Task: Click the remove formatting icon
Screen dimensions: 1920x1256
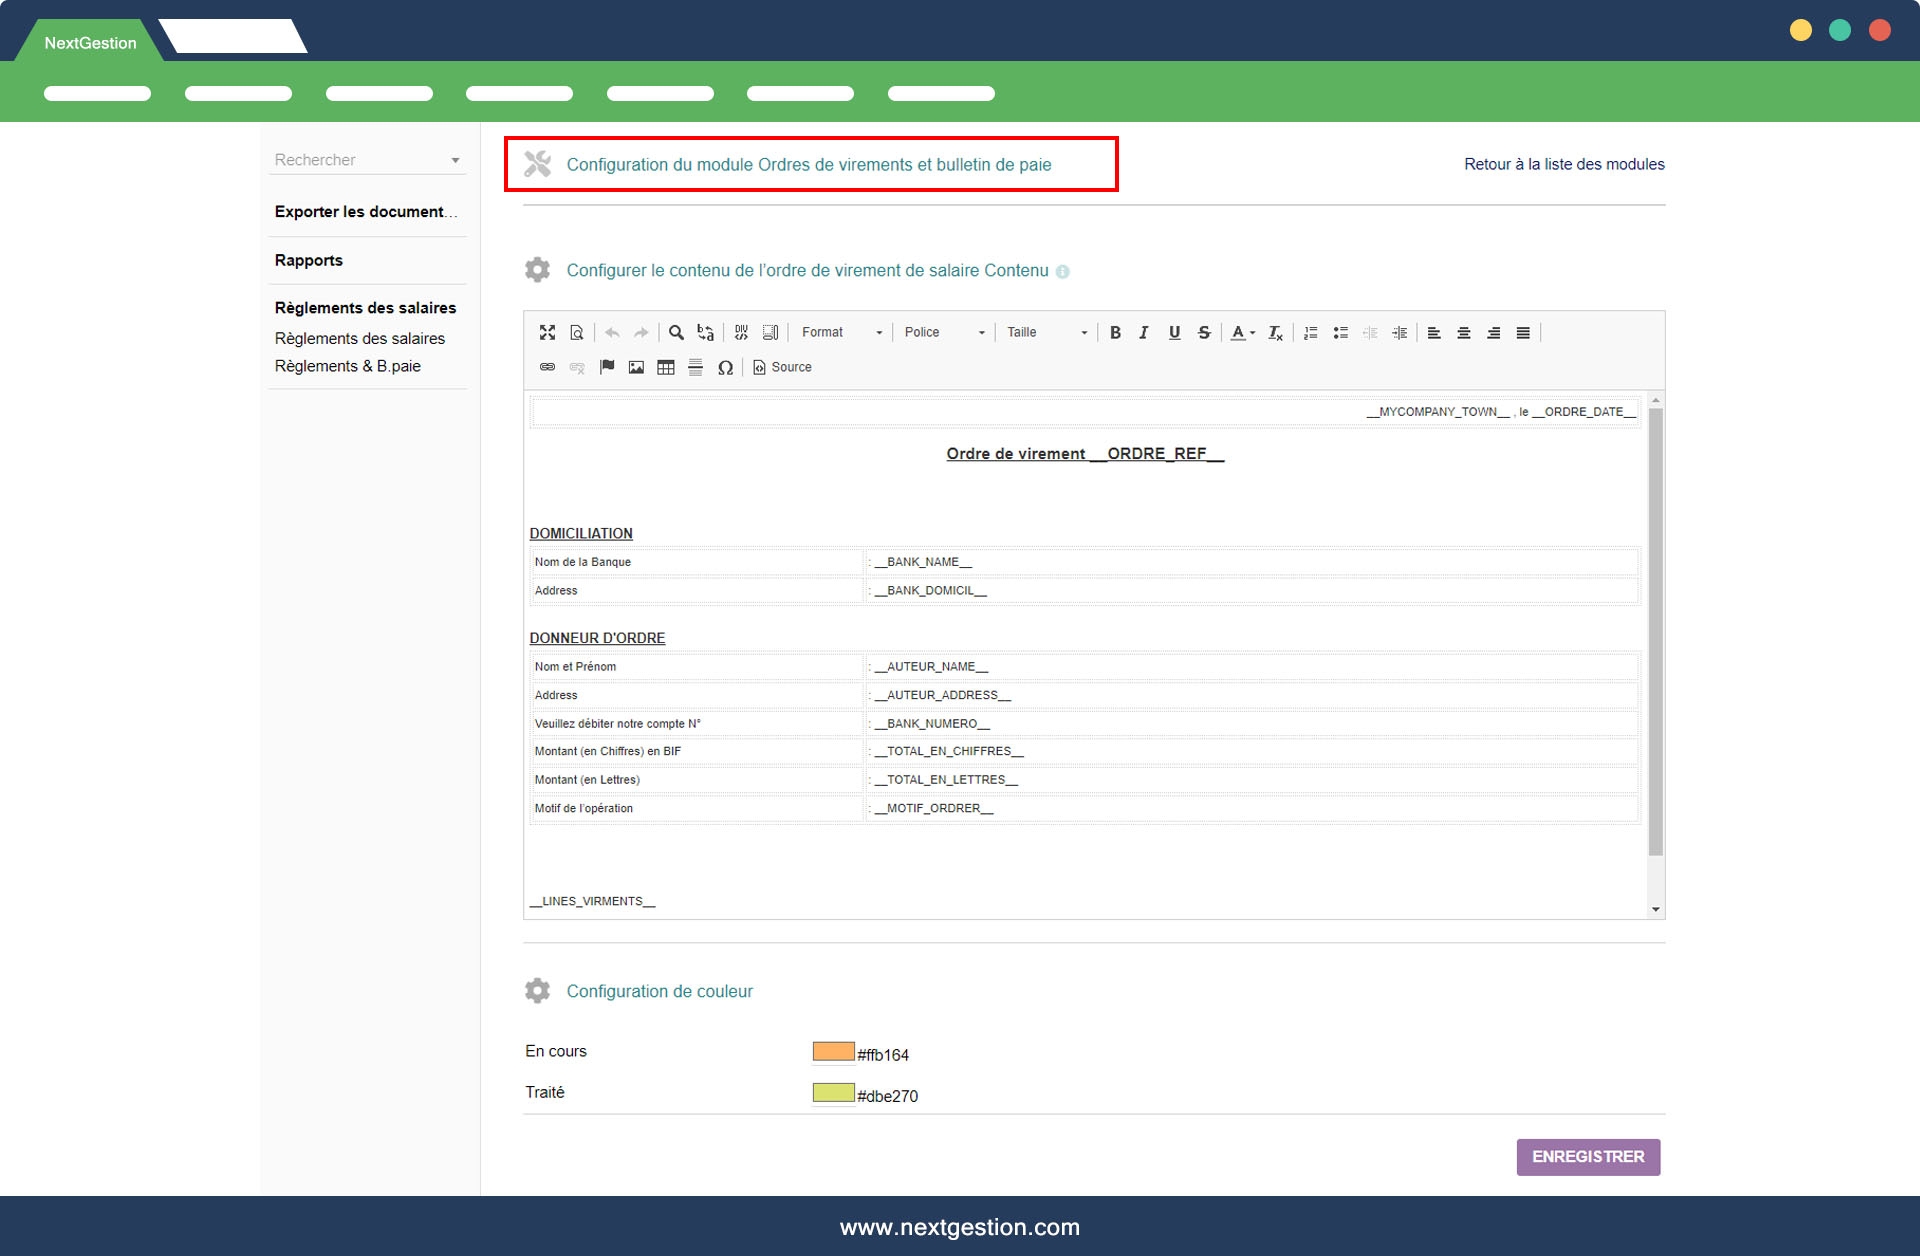Action: (1275, 333)
